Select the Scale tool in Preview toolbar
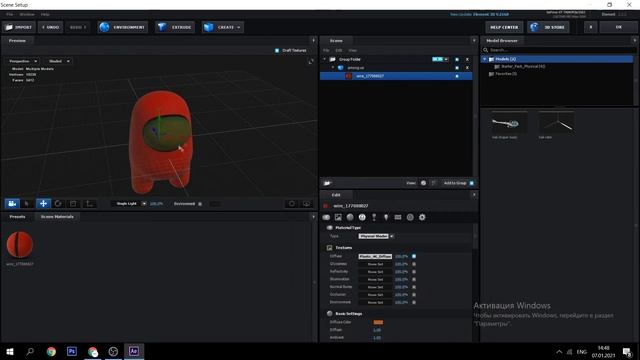Image resolution: width=640 pixels, height=360 pixels. pos(73,203)
